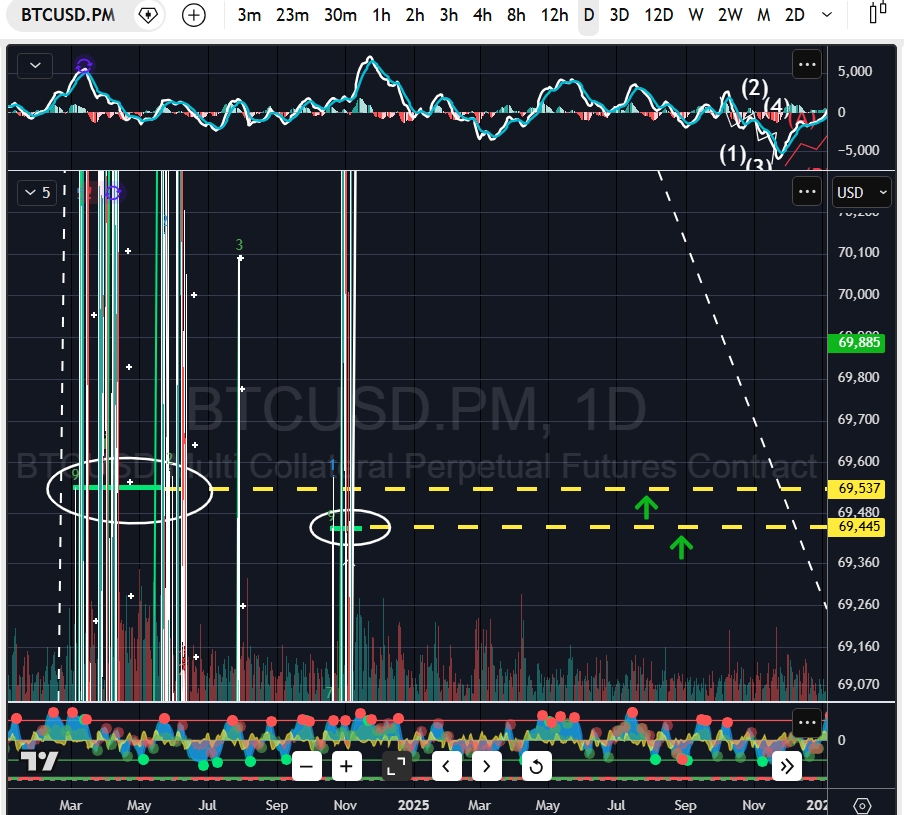Click the 5,000 indicator scale value

[x=855, y=71]
